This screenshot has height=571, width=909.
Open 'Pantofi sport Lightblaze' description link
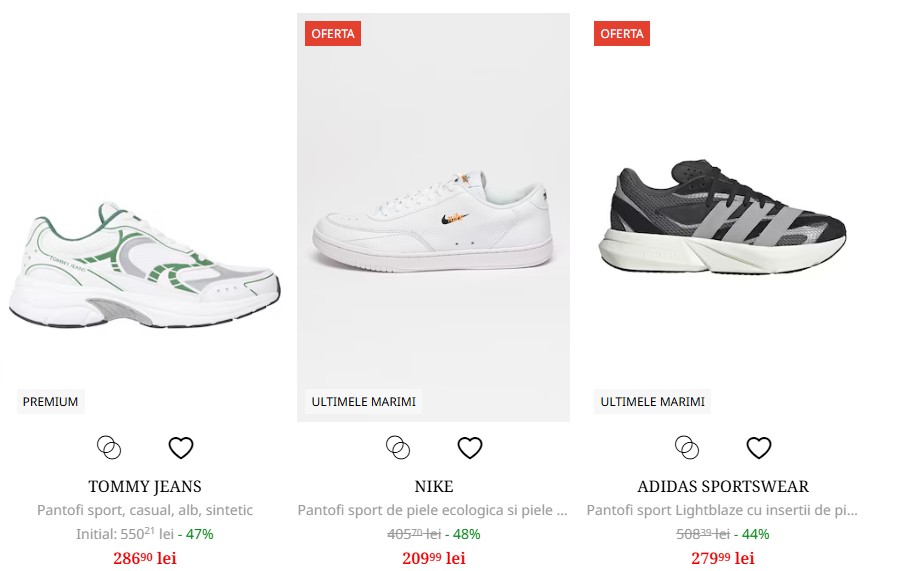point(722,510)
